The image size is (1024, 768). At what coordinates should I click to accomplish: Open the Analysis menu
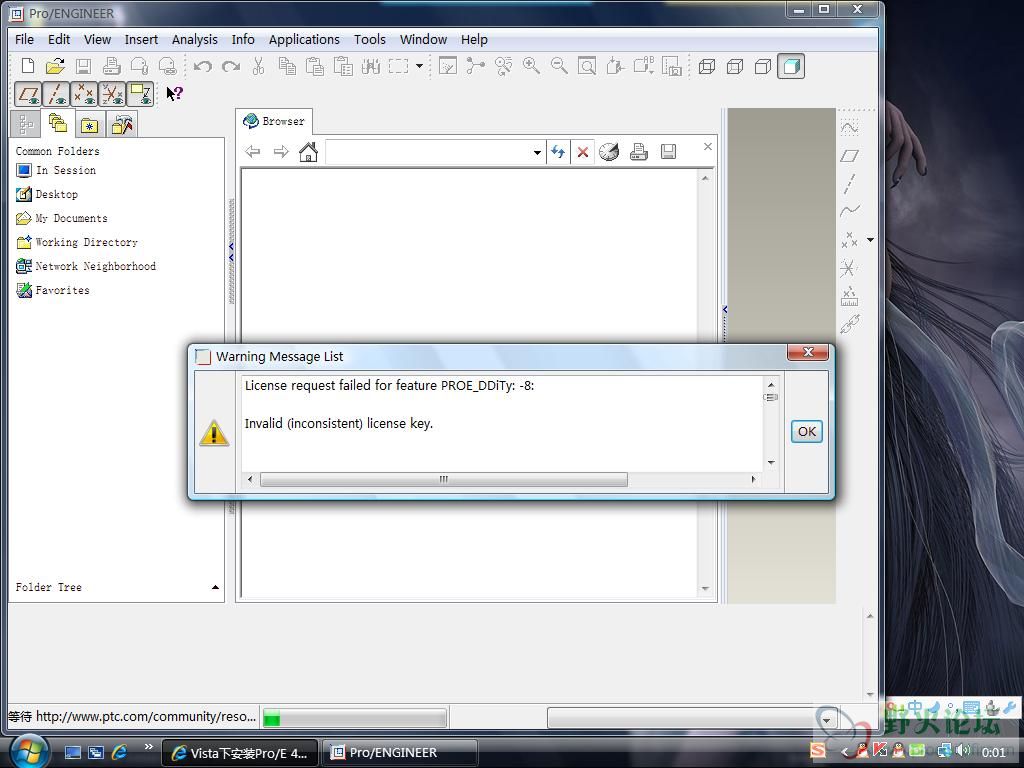195,39
